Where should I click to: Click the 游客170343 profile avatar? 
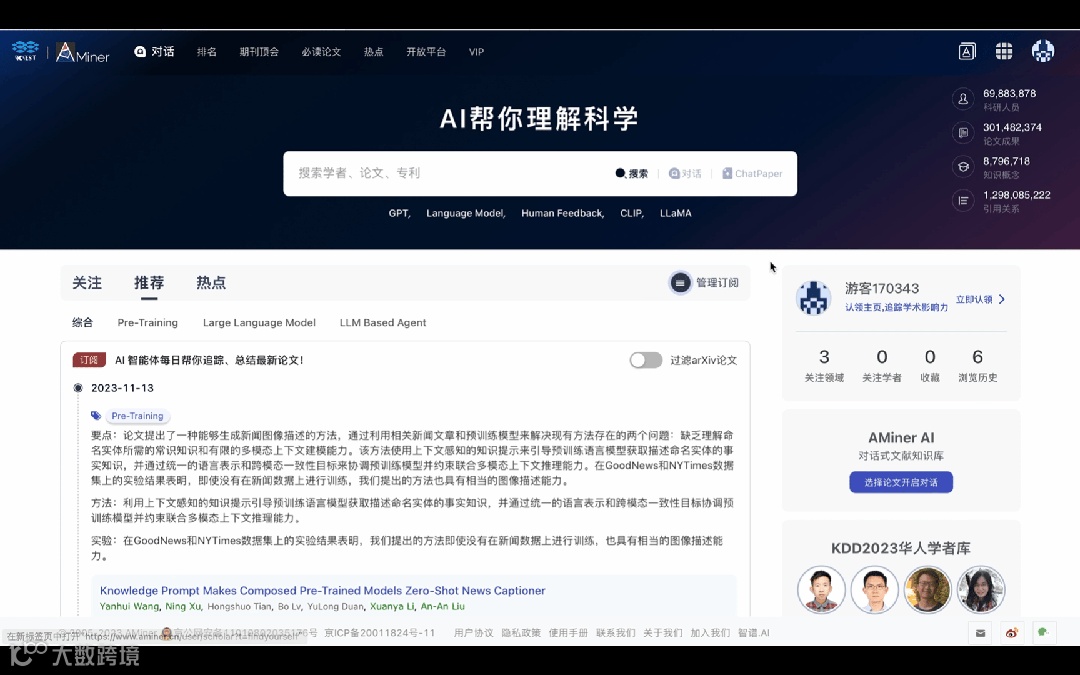pos(813,298)
